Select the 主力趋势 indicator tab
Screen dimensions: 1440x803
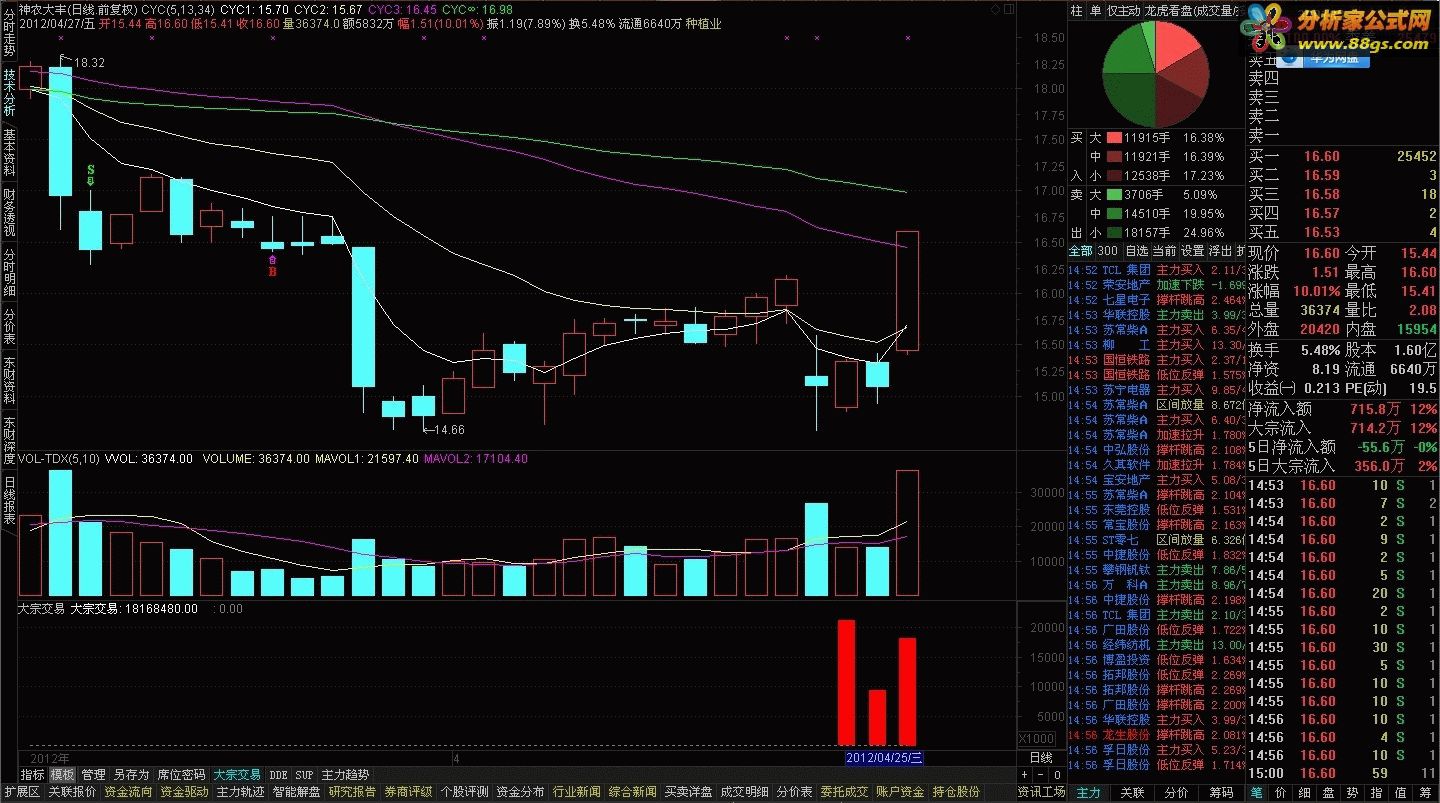345,774
